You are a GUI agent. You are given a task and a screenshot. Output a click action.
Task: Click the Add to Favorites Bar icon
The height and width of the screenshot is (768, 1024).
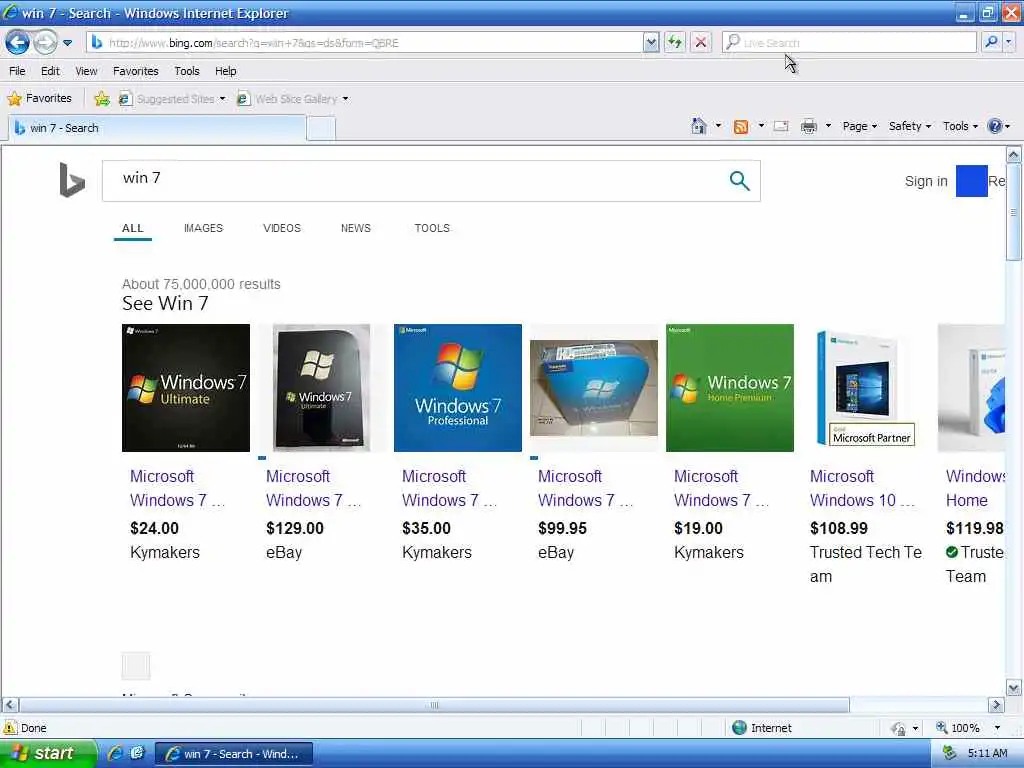102,99
